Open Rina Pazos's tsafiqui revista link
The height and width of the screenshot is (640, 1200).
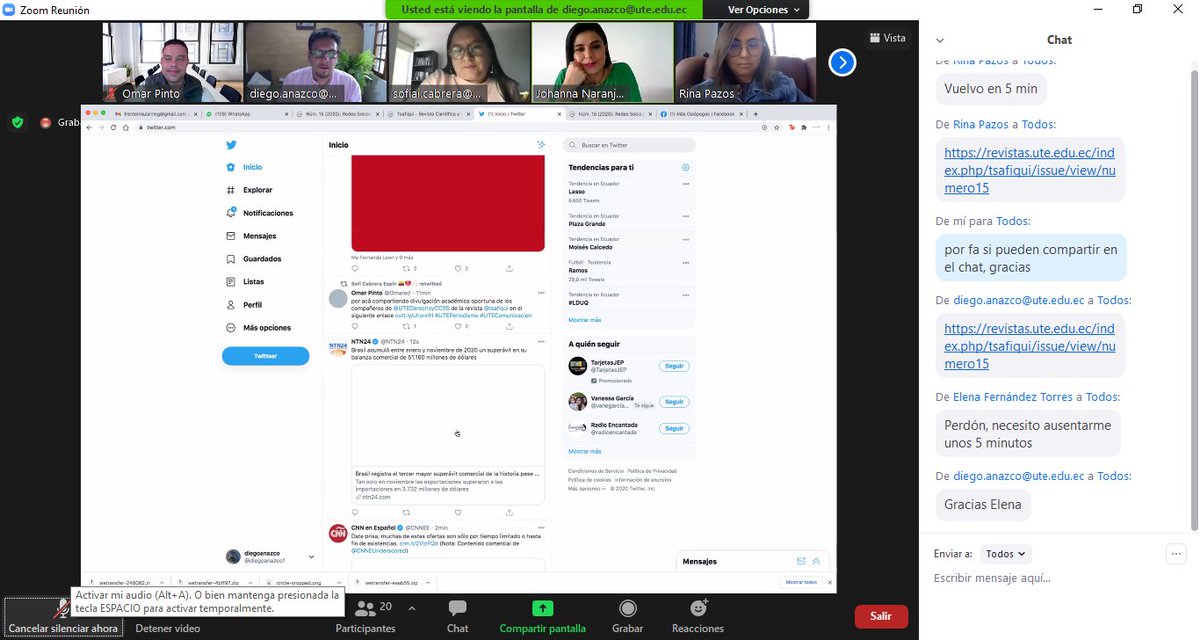1029,171
